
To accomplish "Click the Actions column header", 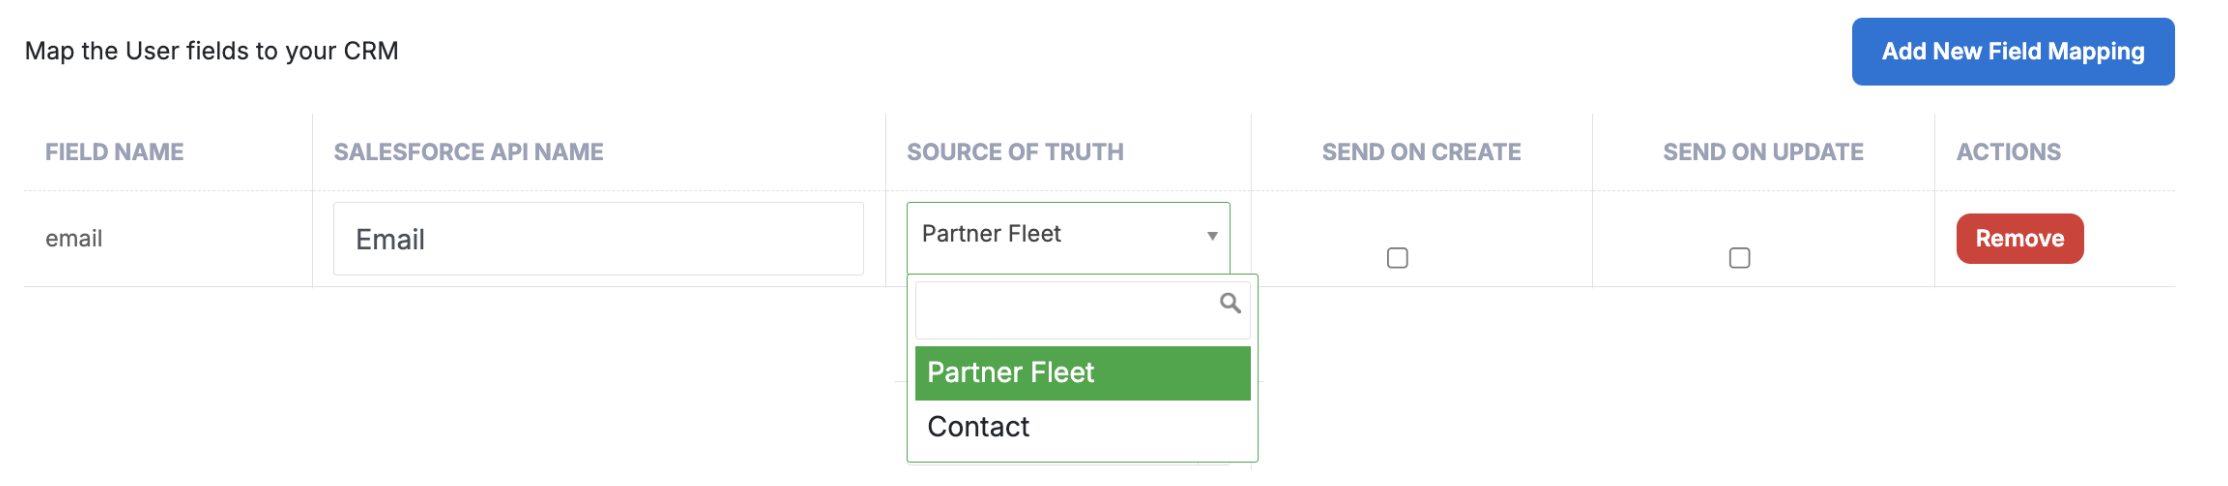I will pyautogui.click(x=2008, y=152).
